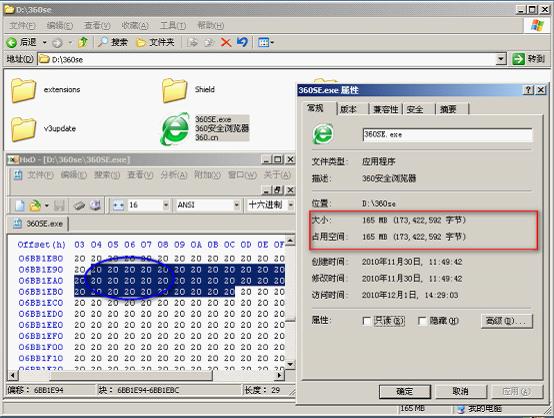
Task: Open the Explorer Search (搜索) button
Action: (x=113, y=42)
